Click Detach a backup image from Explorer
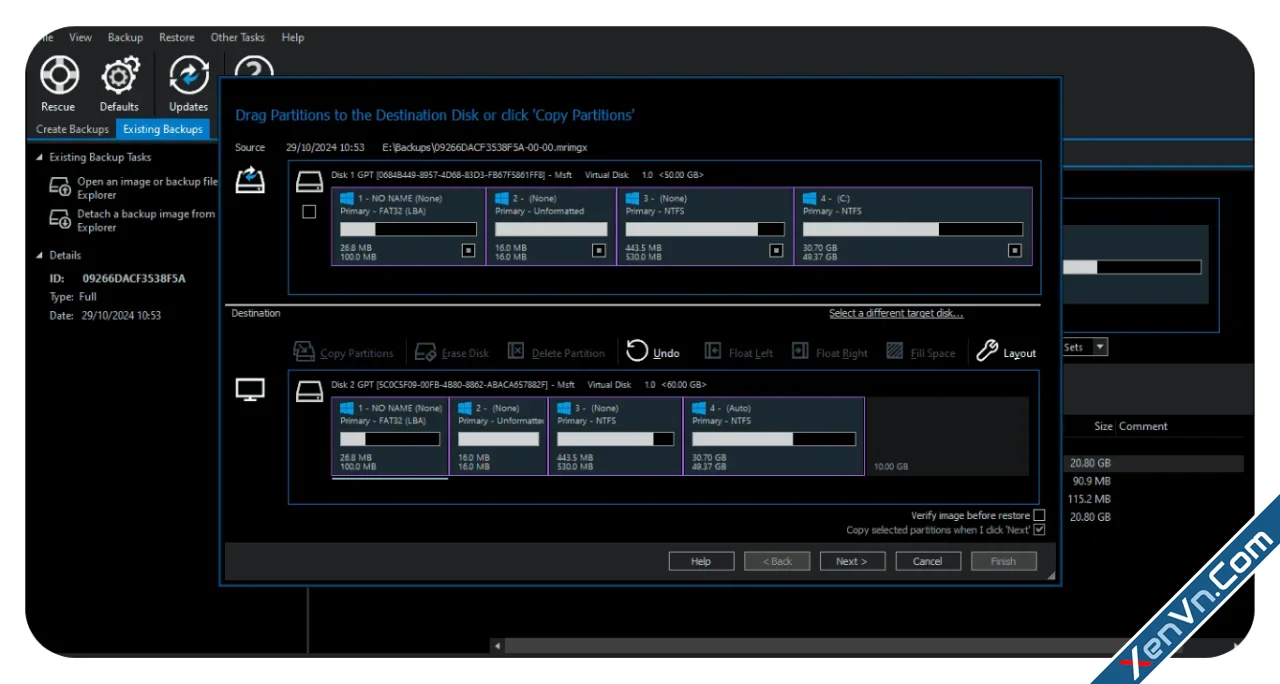 [146, 220]
